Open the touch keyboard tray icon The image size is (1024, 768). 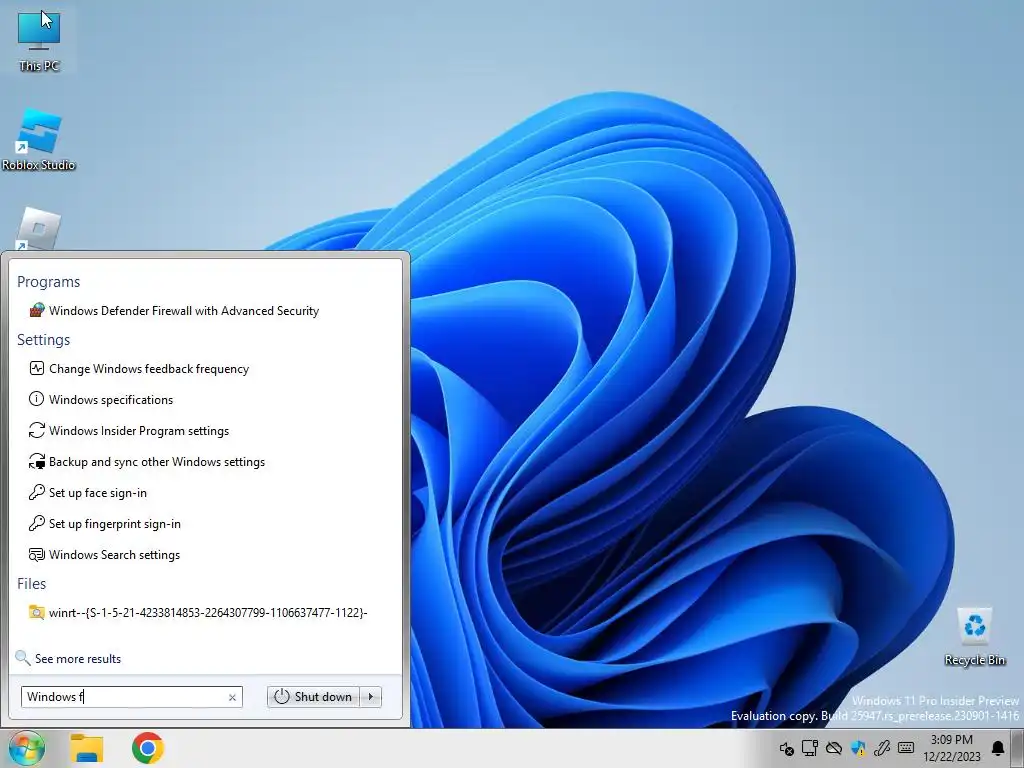[906, 748]
